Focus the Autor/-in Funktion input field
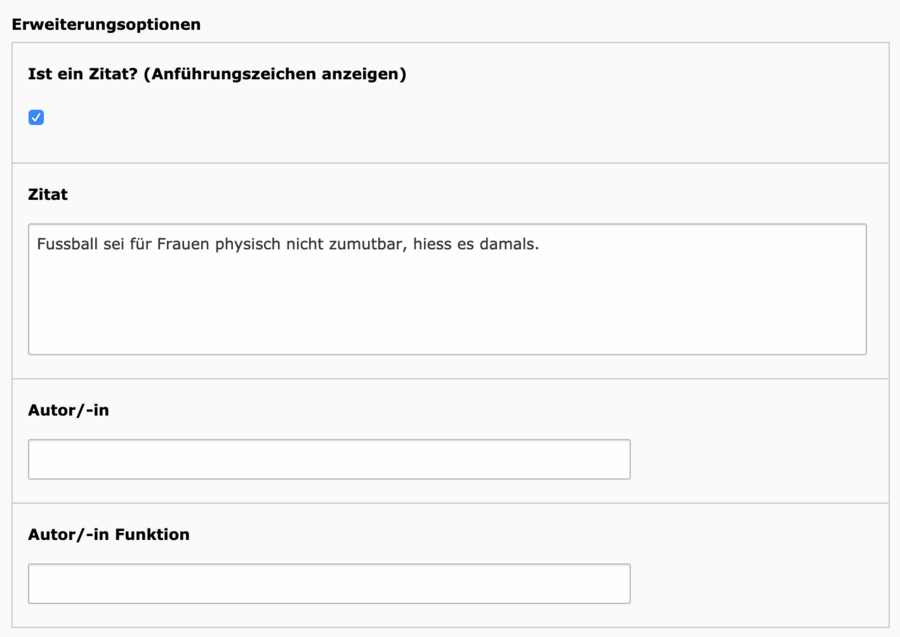The height and width of the screenshot is (637, 900). [329, 584]
